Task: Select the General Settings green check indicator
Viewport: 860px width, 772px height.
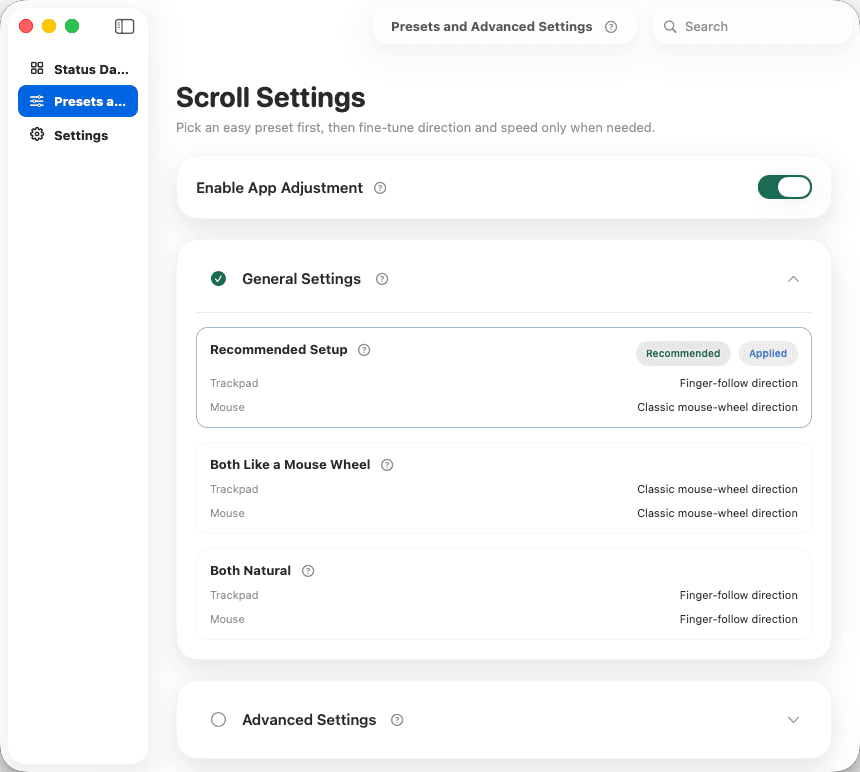Action: pyautogui.click(x=218, y=279)
